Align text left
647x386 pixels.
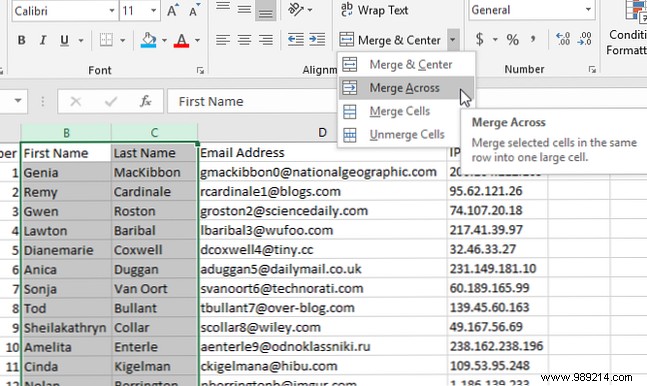[223, 40]
